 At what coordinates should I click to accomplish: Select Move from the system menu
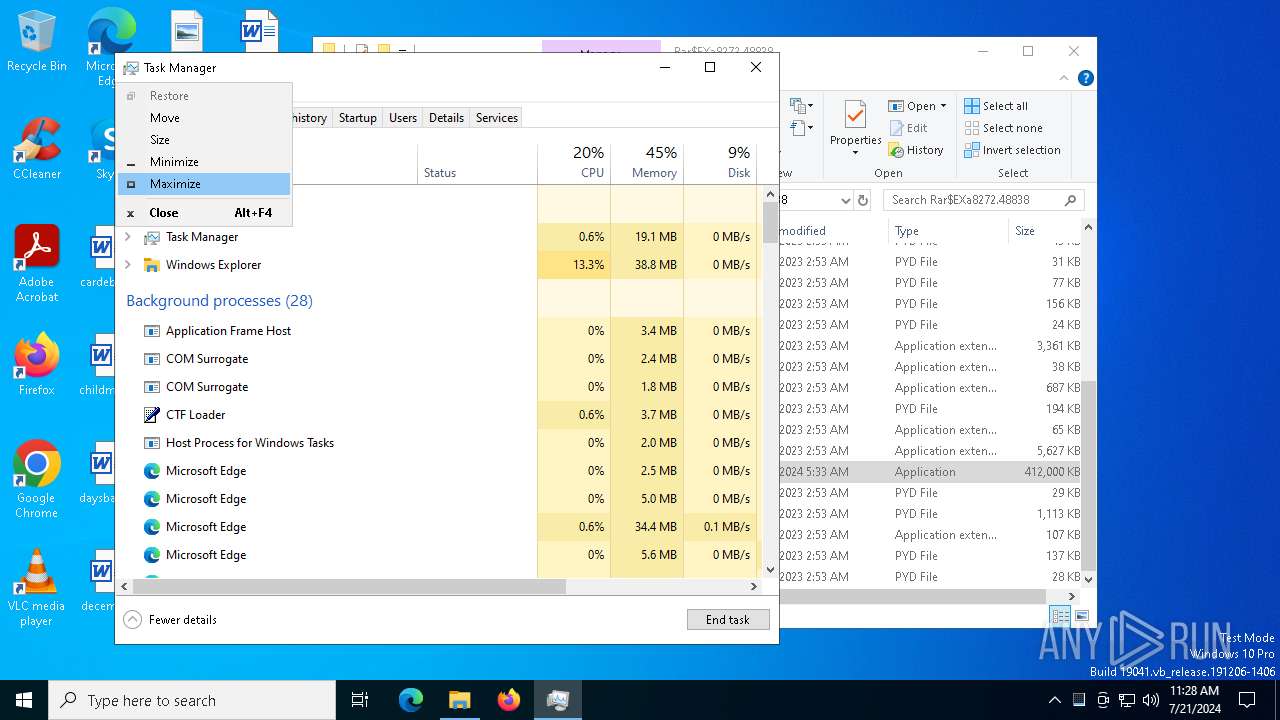[x=204, y=118]
